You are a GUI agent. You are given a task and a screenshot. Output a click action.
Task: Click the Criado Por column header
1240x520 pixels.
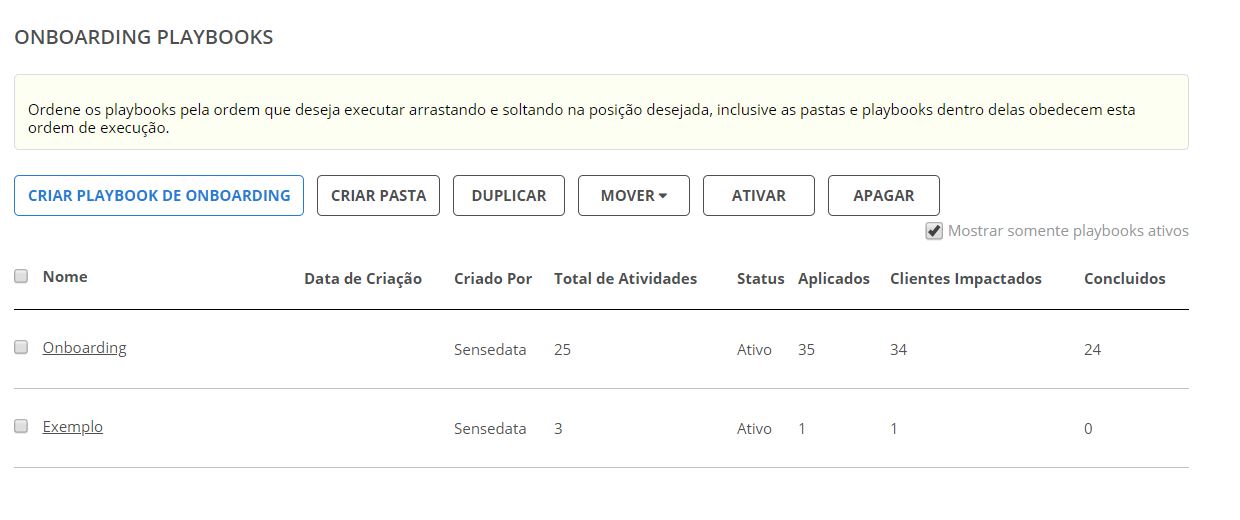pos(493,279)
